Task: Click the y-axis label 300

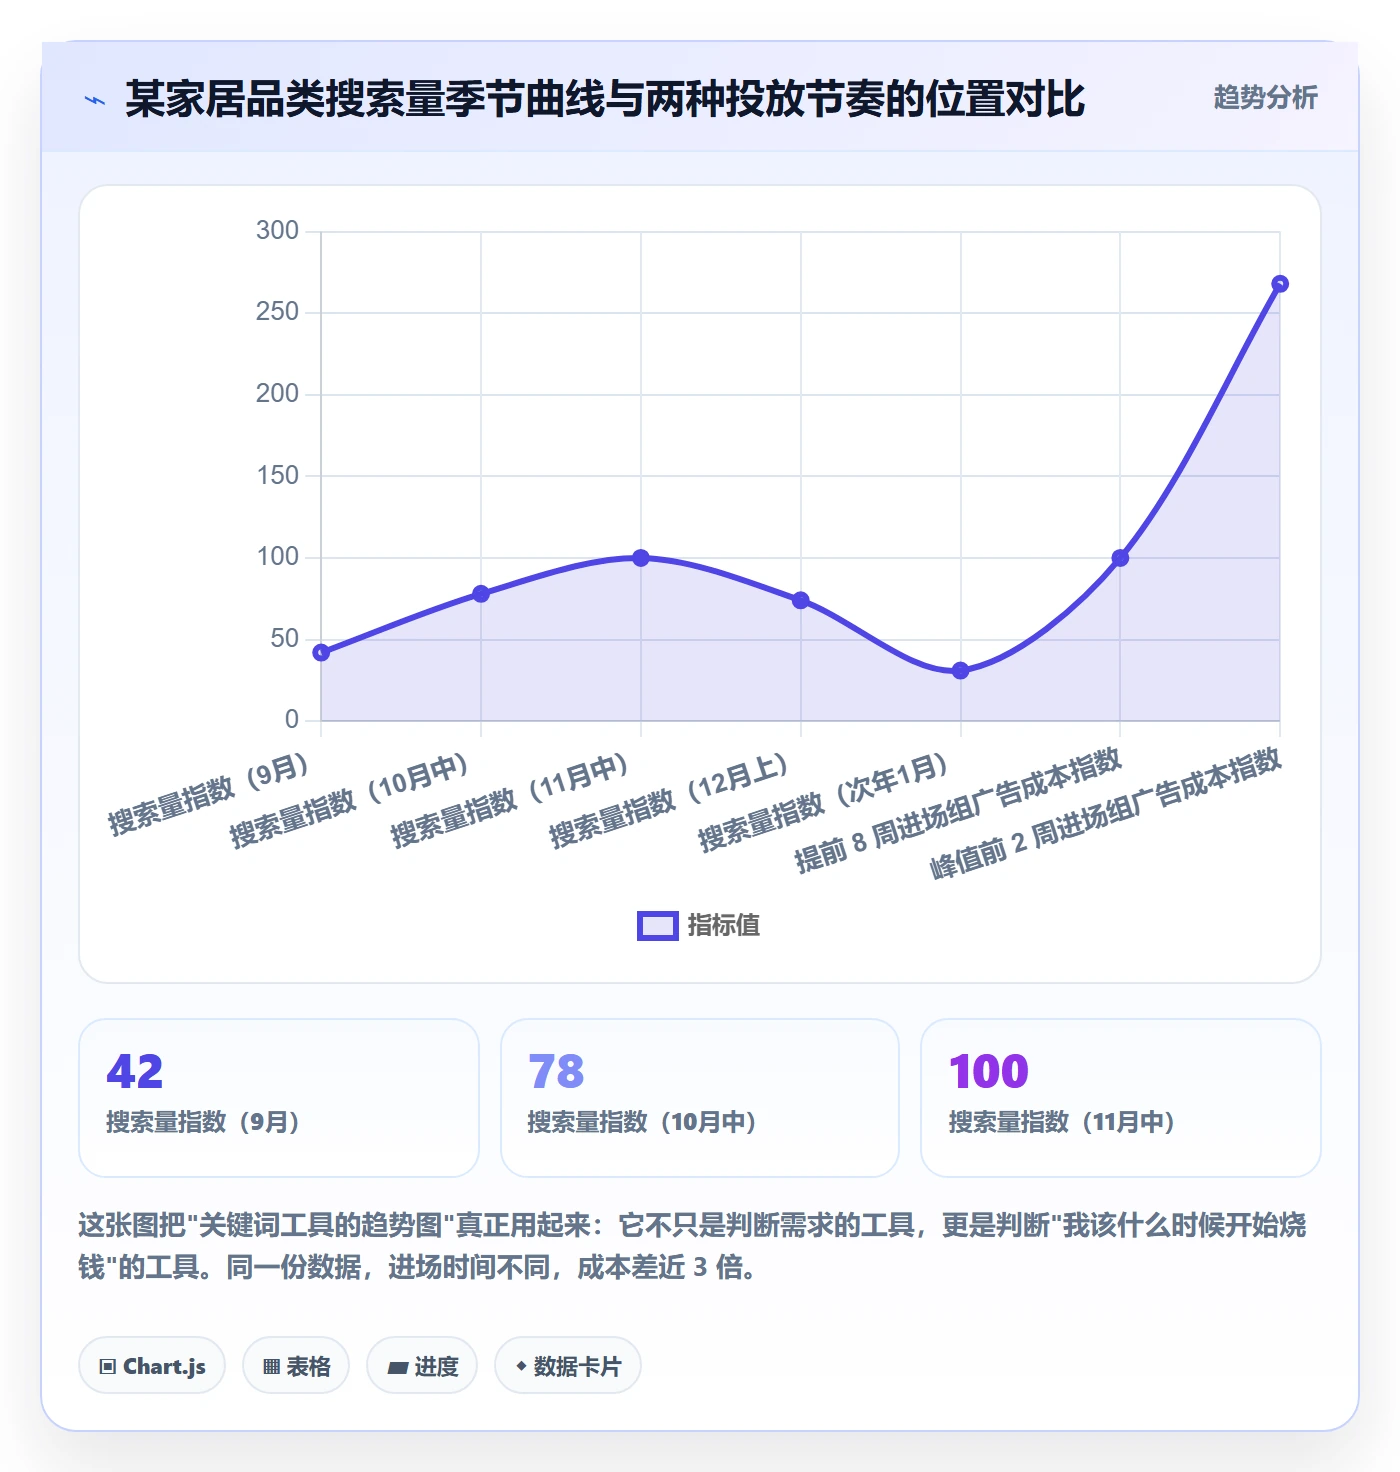Action: (x=277, y=231)
